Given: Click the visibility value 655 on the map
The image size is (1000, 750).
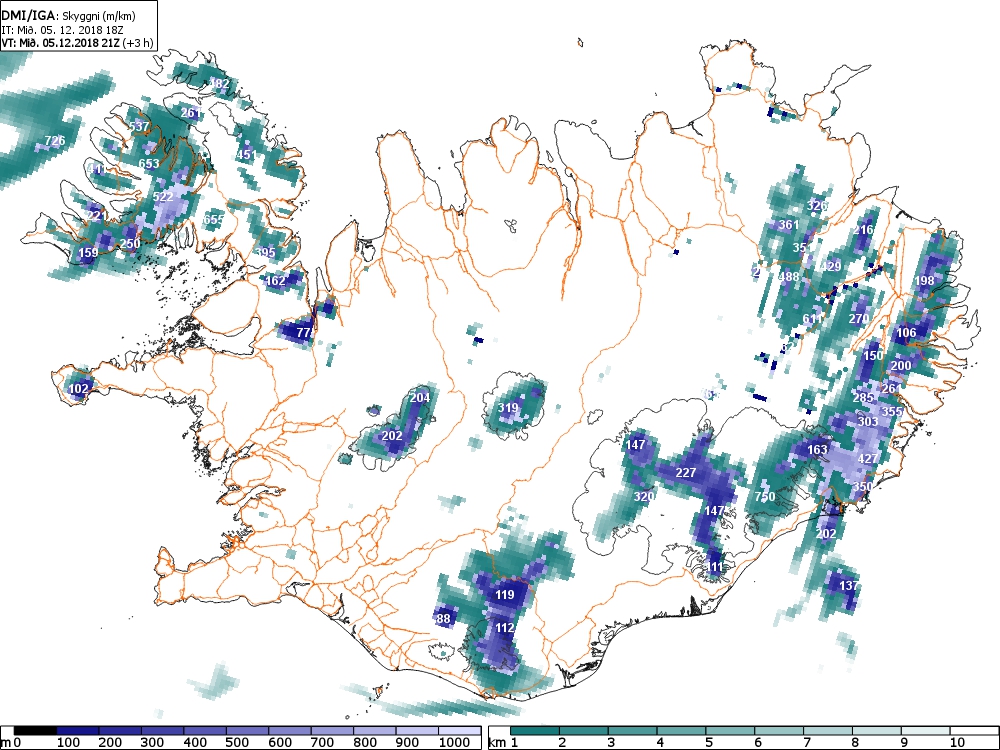Looking at the screenshot, I should [x=214, y=219].
